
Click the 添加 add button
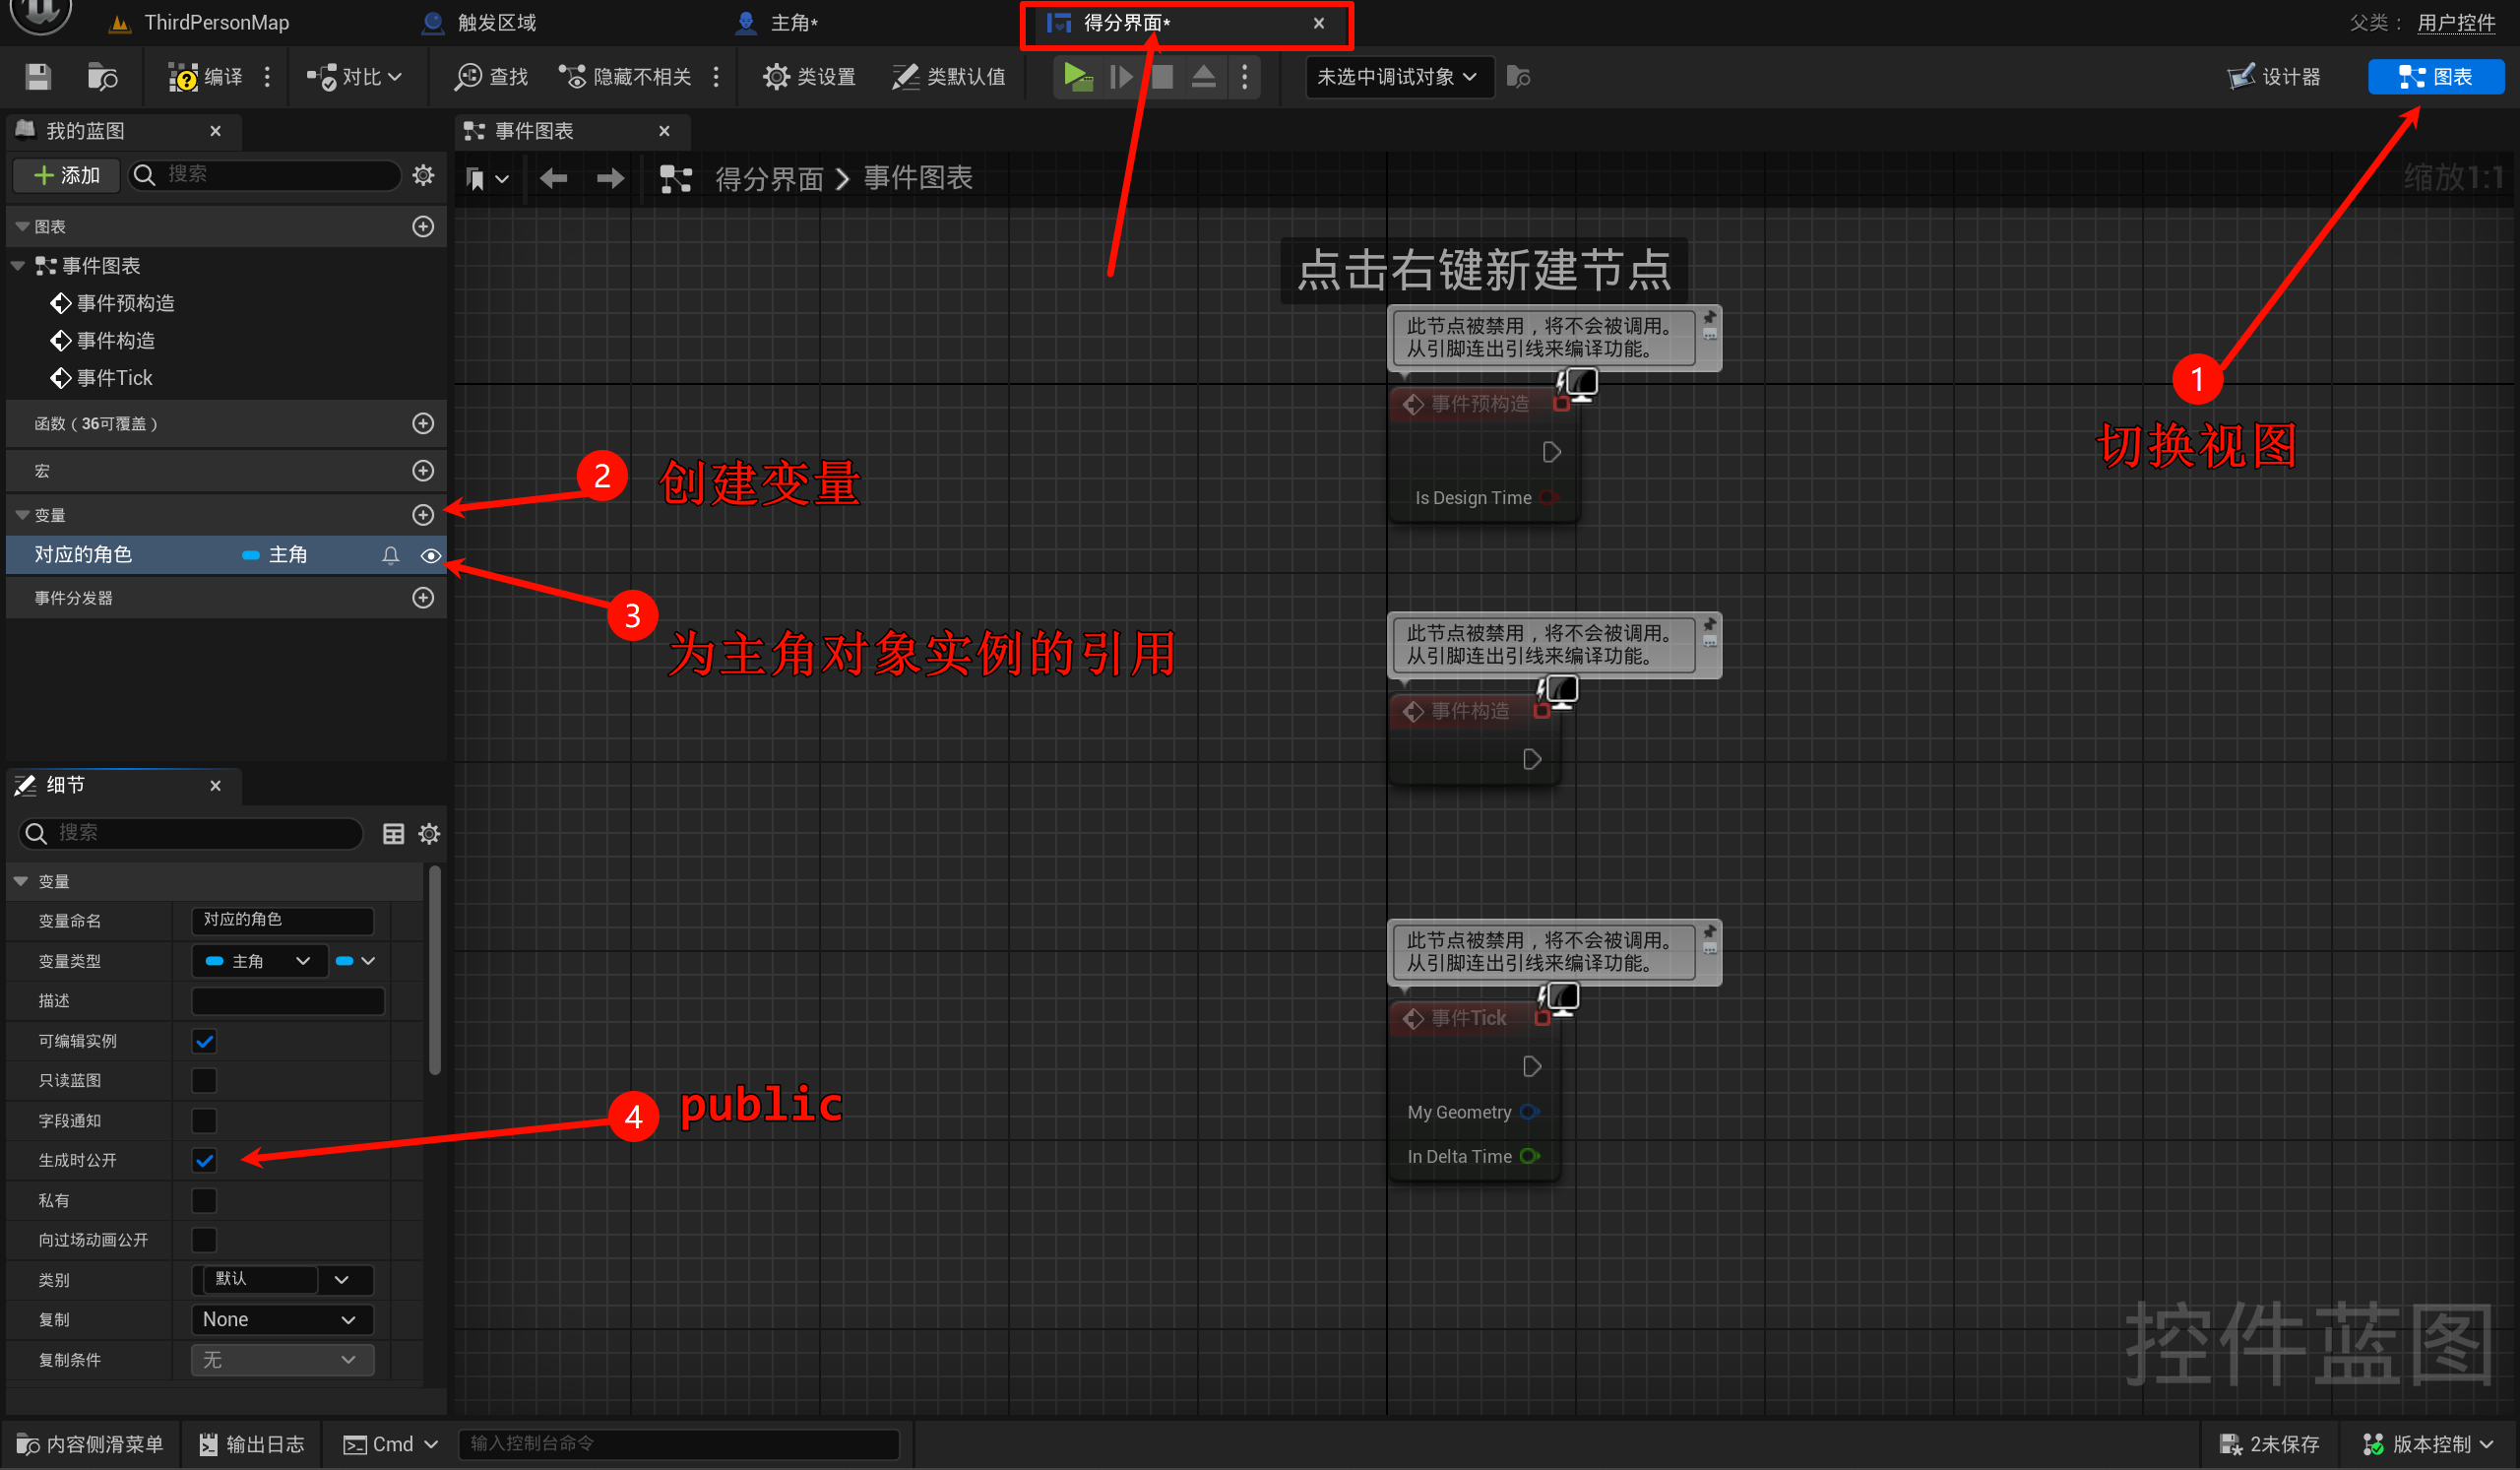(x=67, y=175)
